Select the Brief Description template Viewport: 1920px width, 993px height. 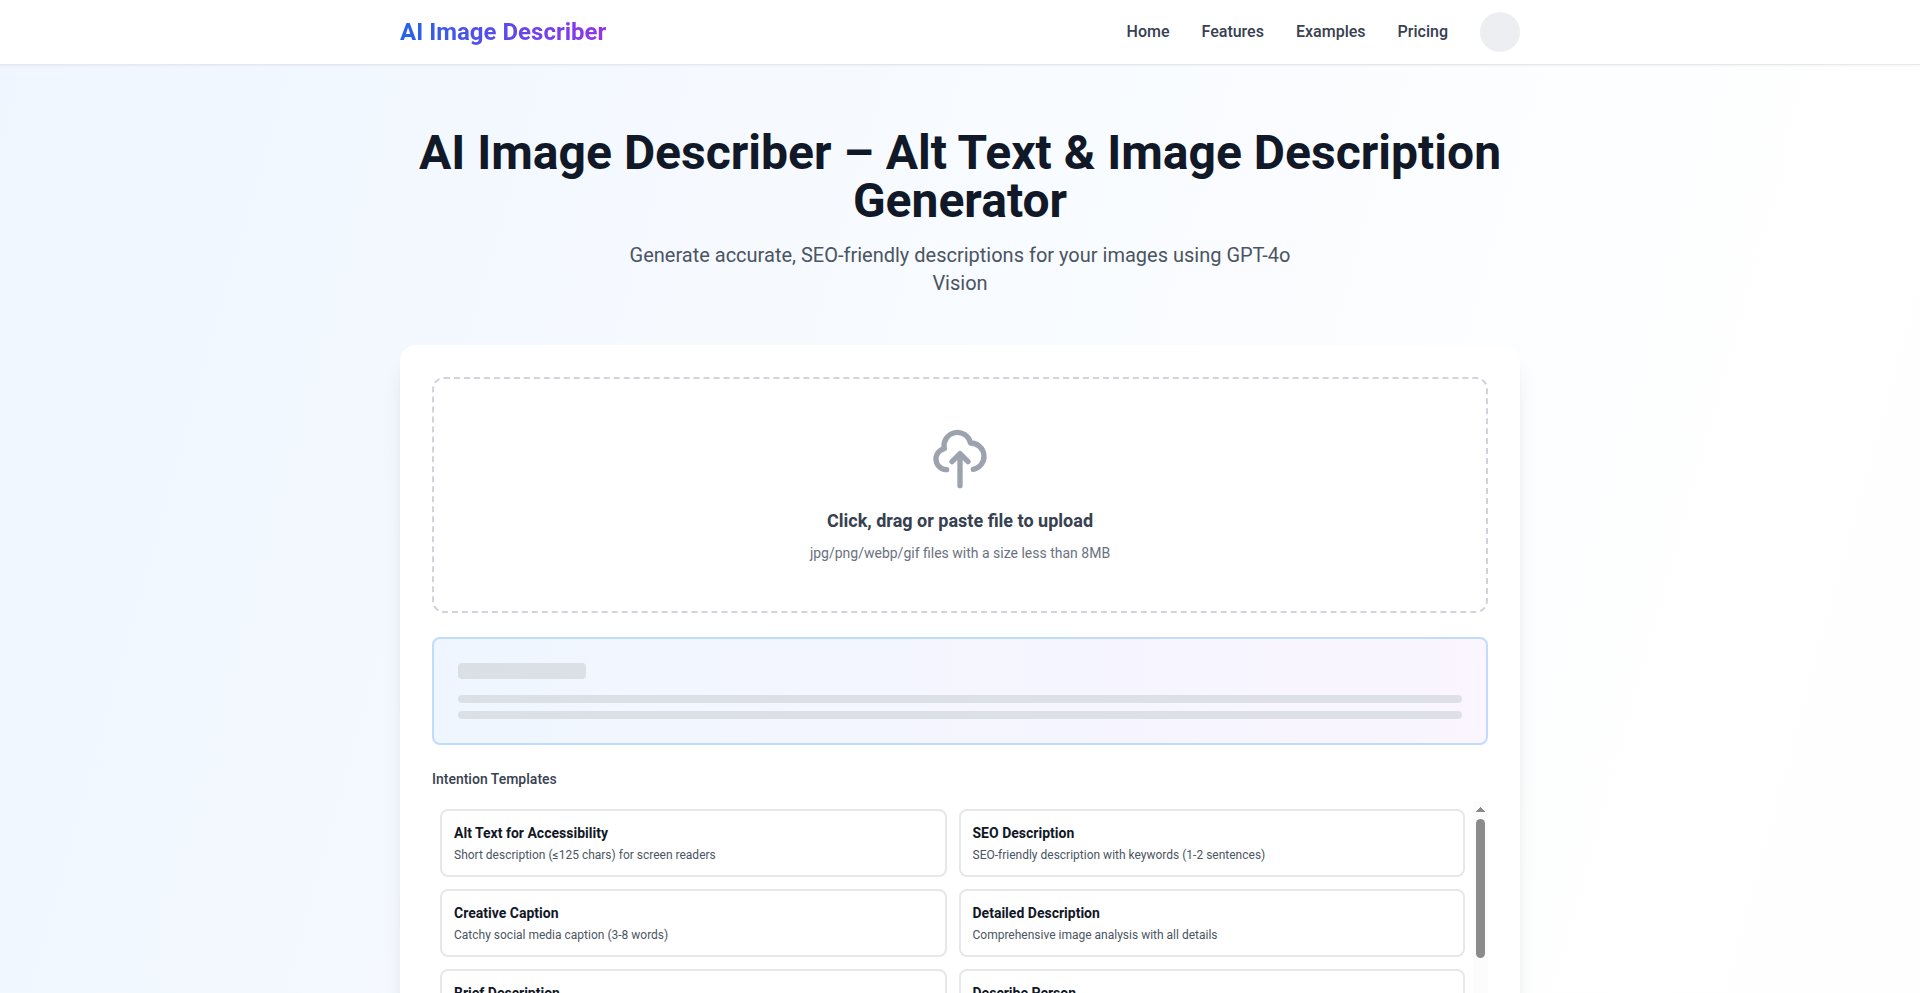coord(693,985)
